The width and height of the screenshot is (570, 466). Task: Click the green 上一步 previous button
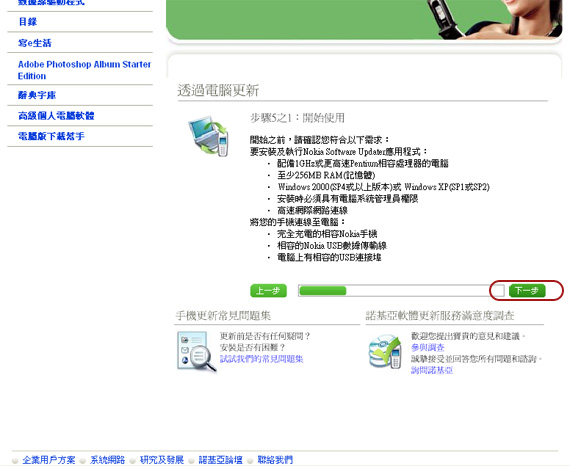[268, 291]
